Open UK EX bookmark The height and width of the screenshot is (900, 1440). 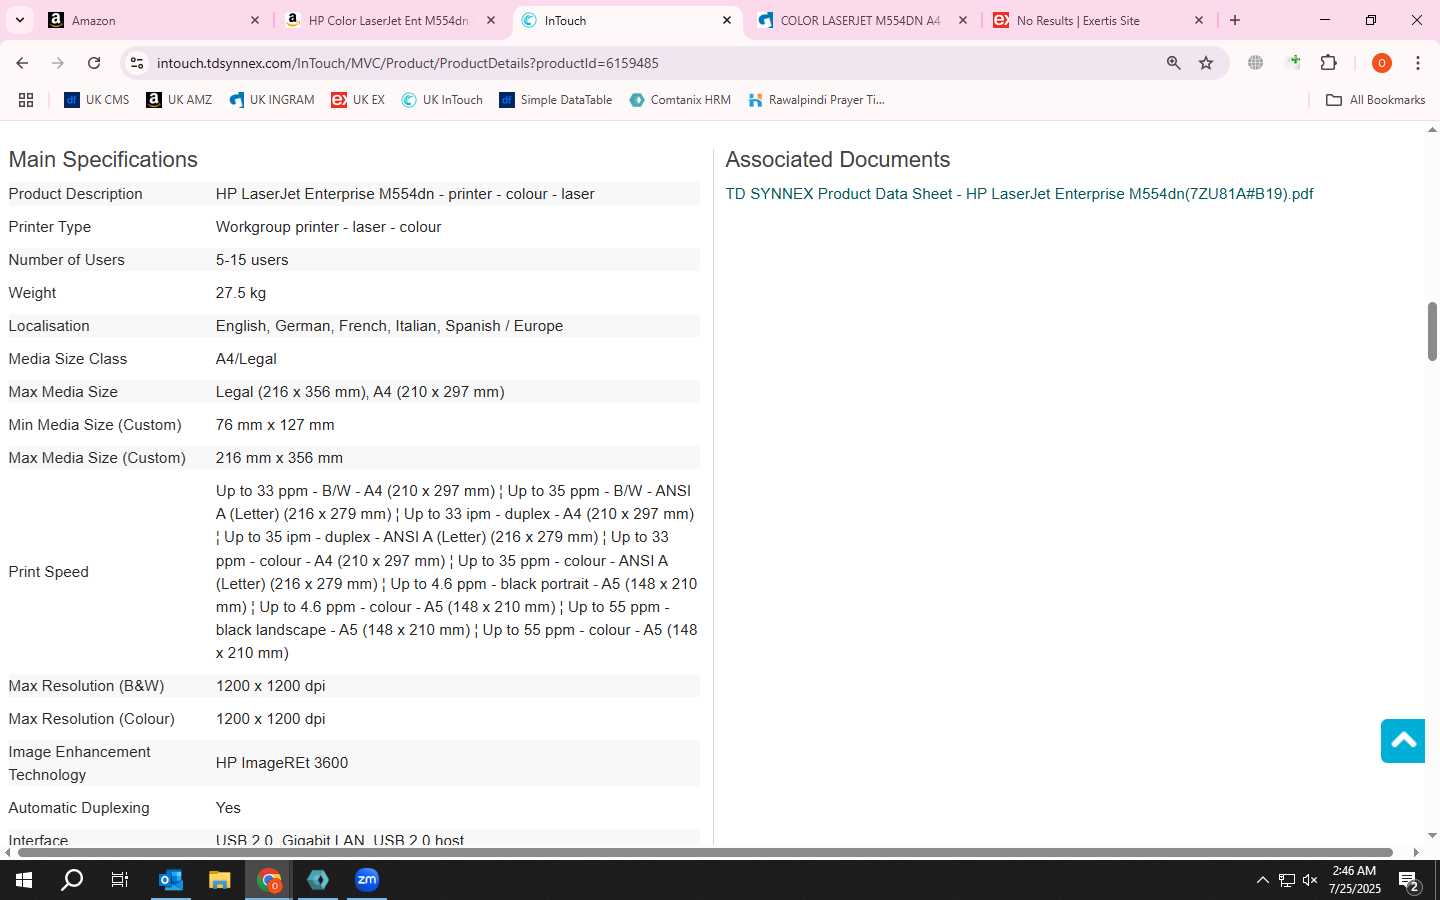tap(358, 100)
